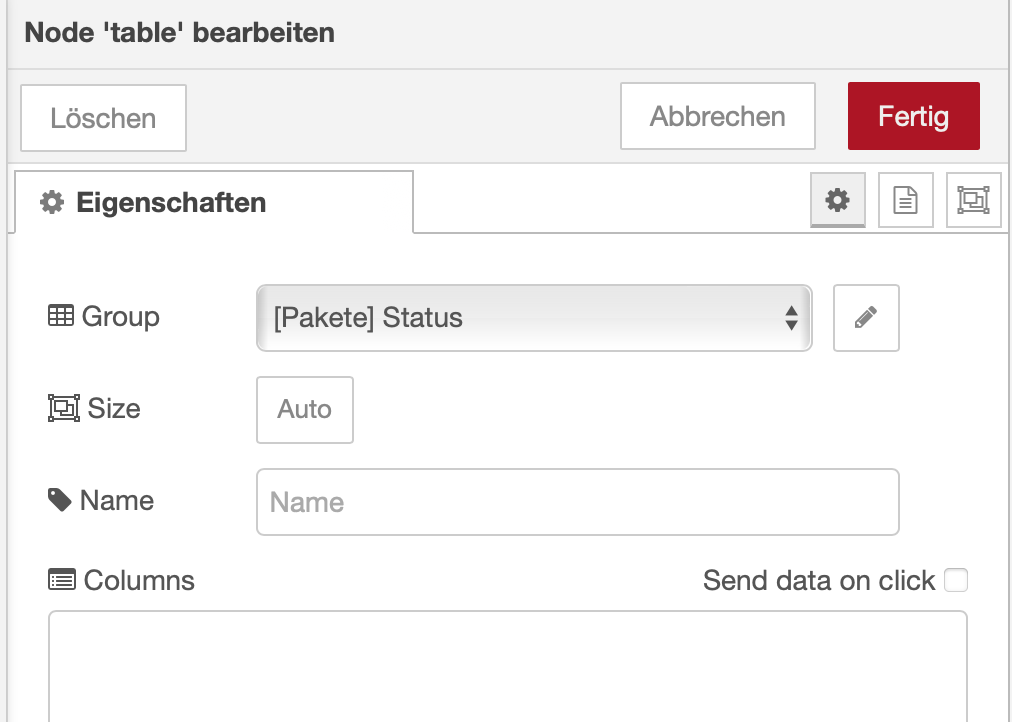This screenshot has height=722, width=1012.
Task: Click the tag icon beside Name
Action: click(x=61, y=499)
